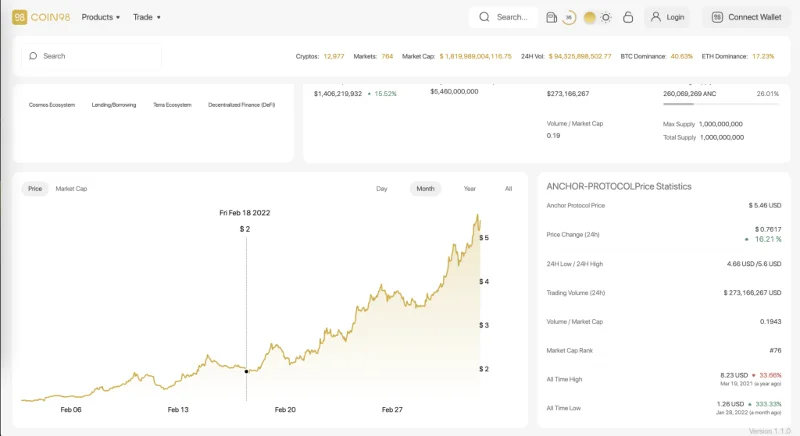800x436 pixels.
Task: Click the Market Cap Rank '#76'
Action: pyautogui.click(x=776, y=350)
